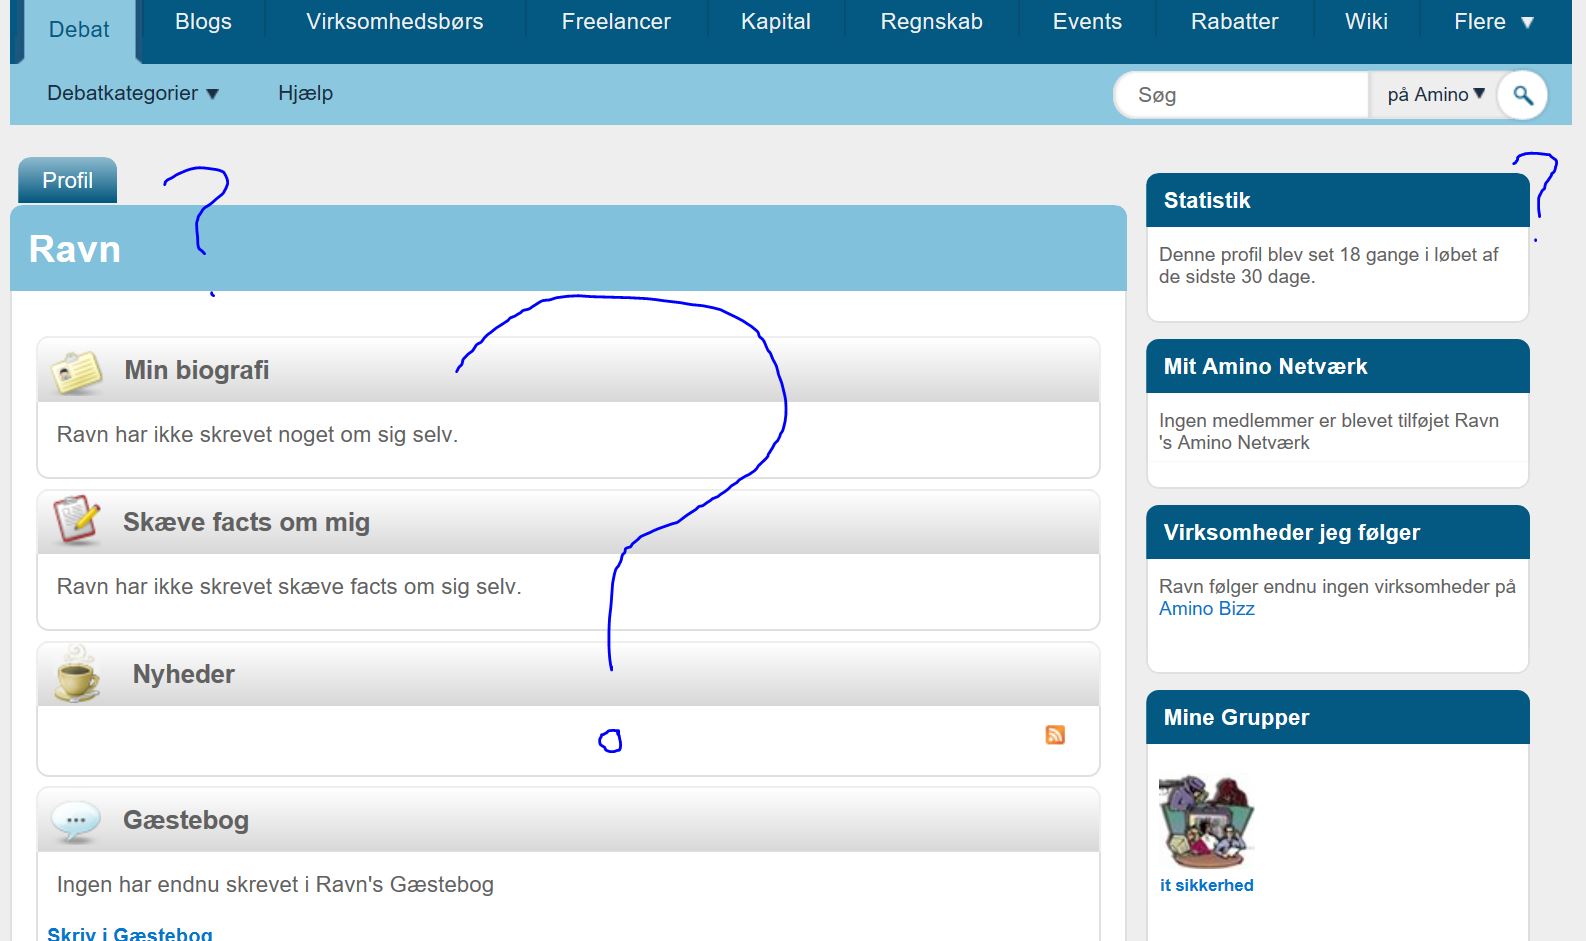Click the Min biografi notepad icon

pyautogui.click(x=77, y=372)
